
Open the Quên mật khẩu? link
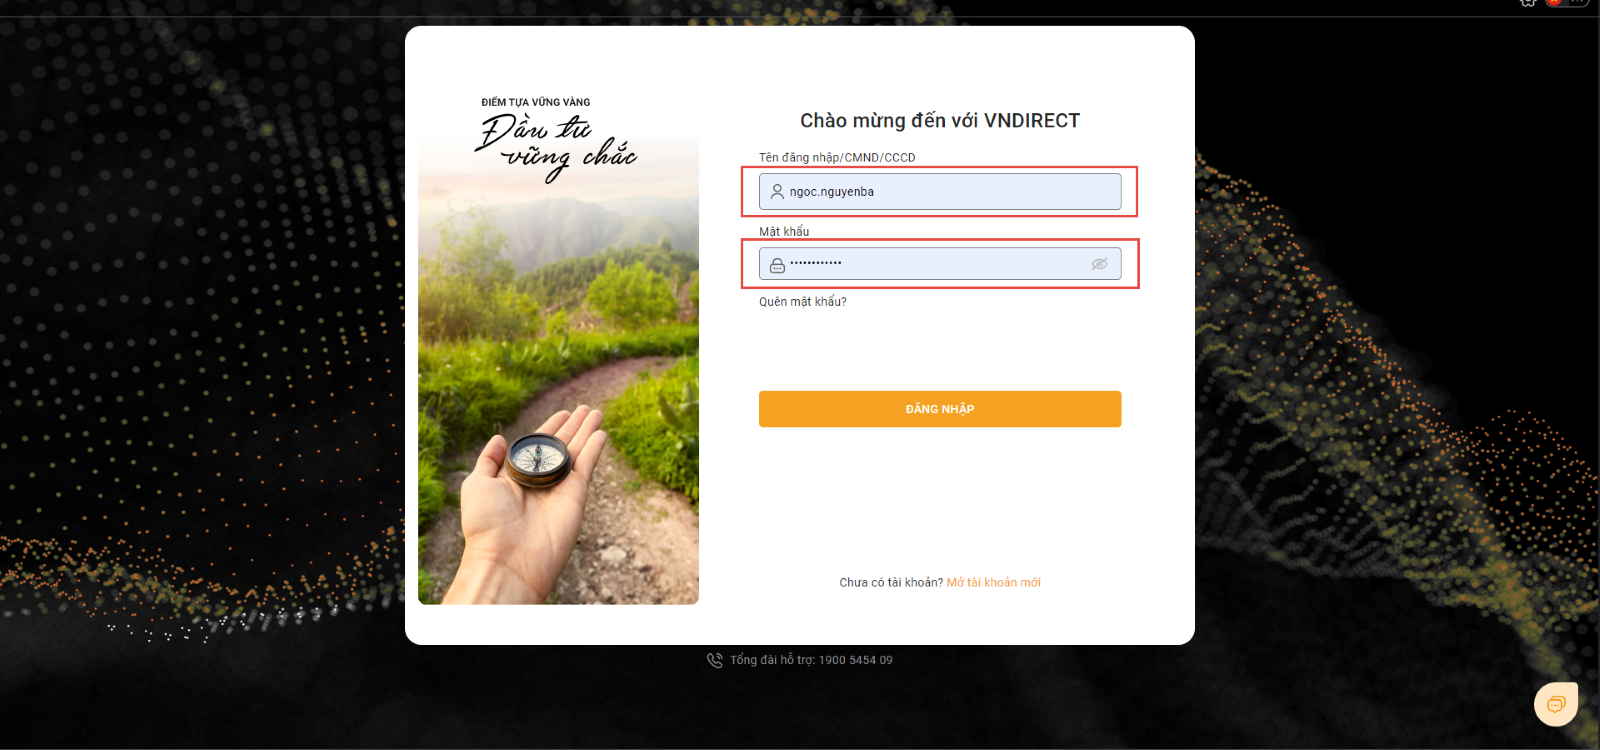click(803, 302)
